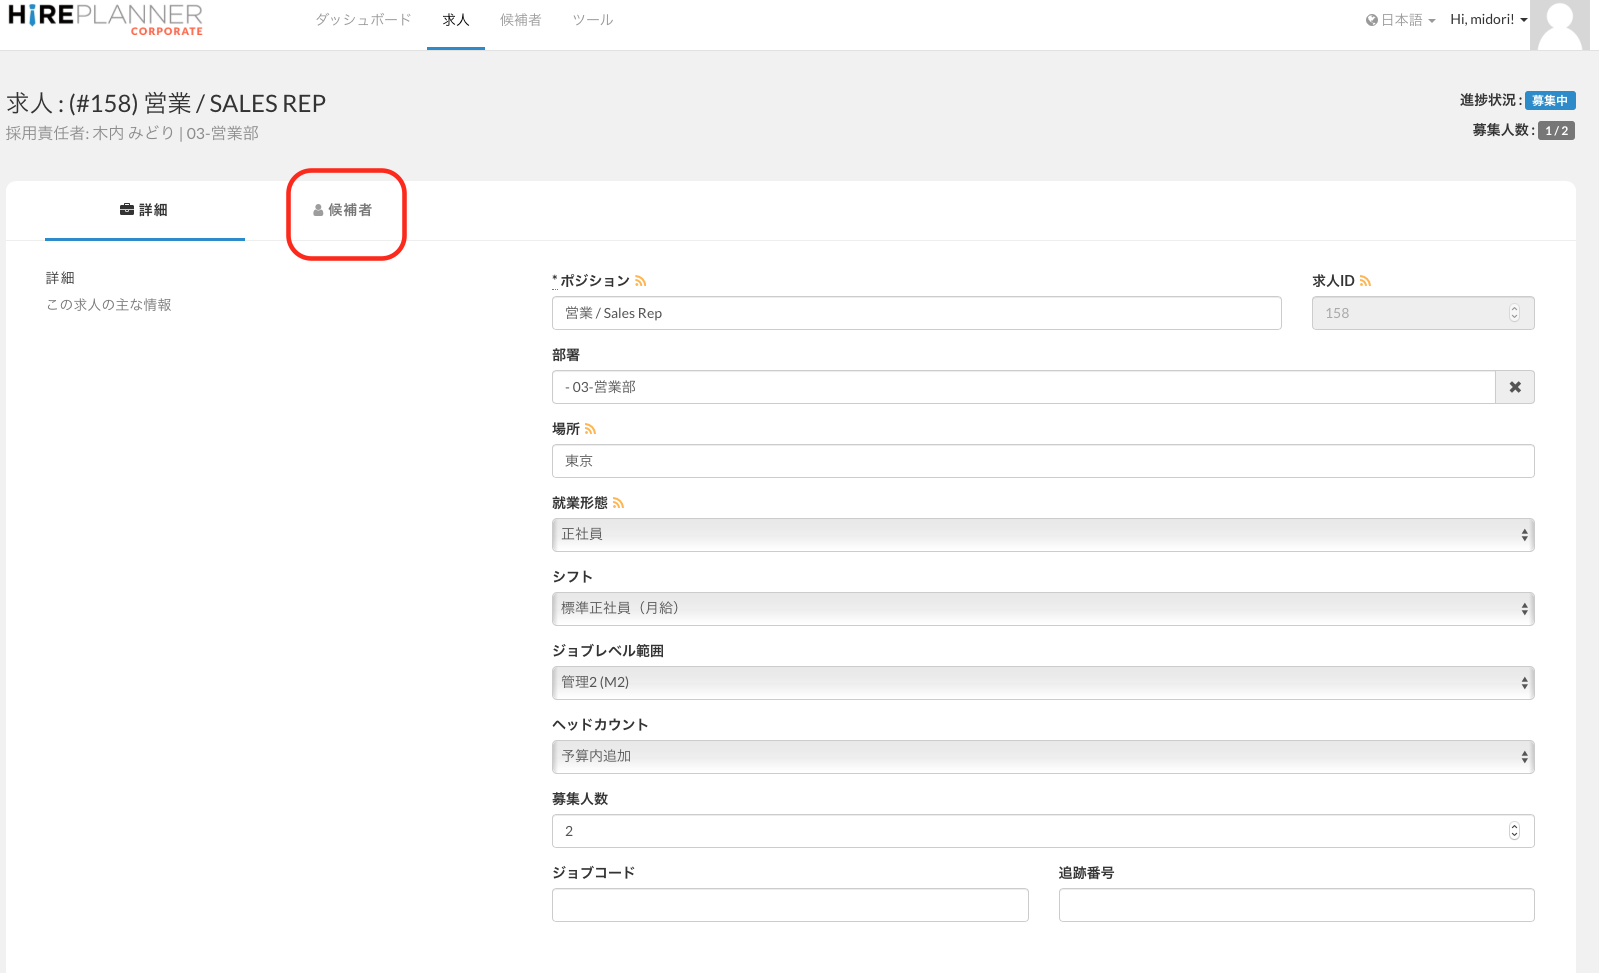Click the feed icon beside 就業形態 label
The height and width of the screenshot is (973, 1599).
click(619, 504)
